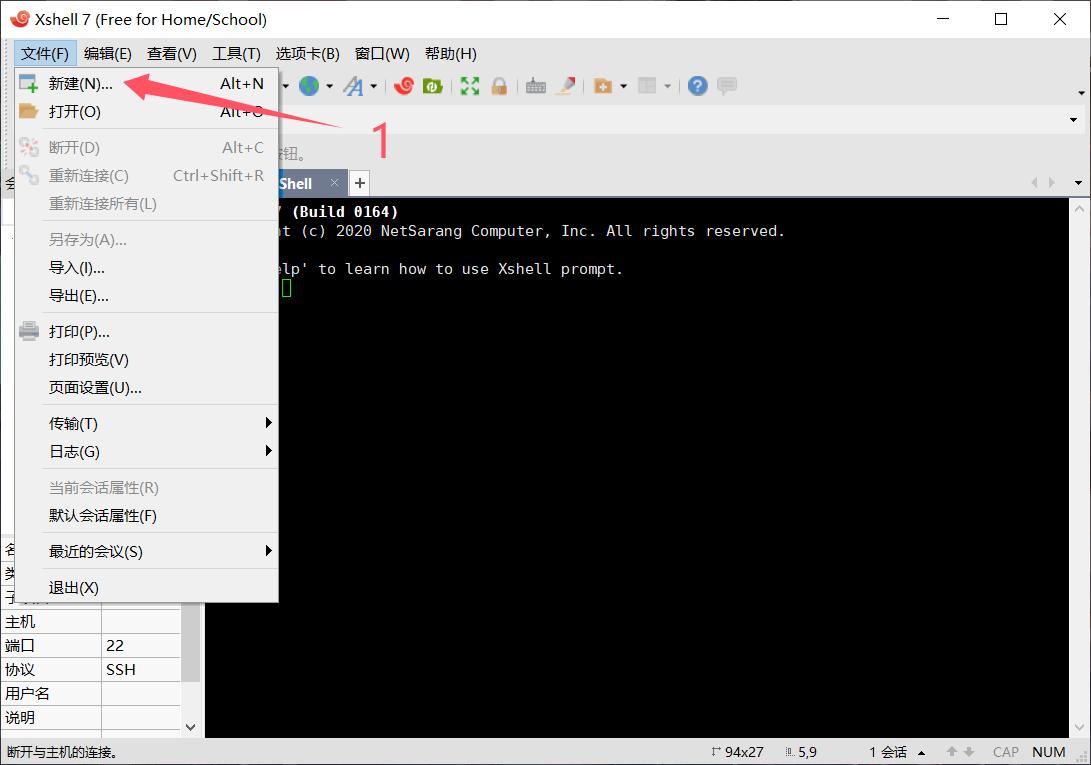Open the Tab (选项卡) menu
Viewport: 1091px width, 765px height.
point(308,54)
